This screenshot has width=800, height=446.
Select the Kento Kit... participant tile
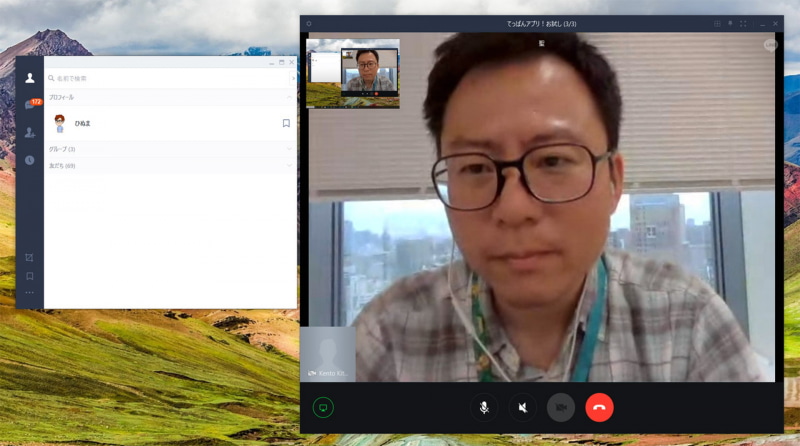(328, 354)
